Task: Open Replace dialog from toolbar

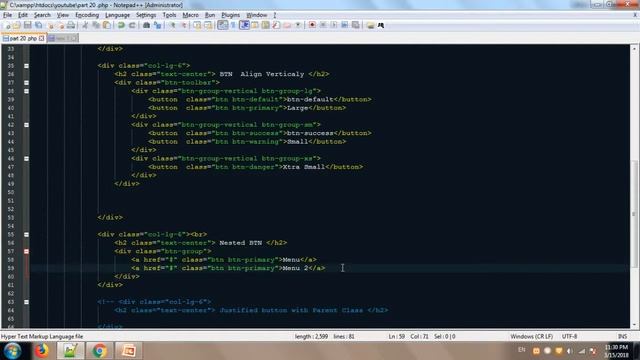Action: coord(157,25)
